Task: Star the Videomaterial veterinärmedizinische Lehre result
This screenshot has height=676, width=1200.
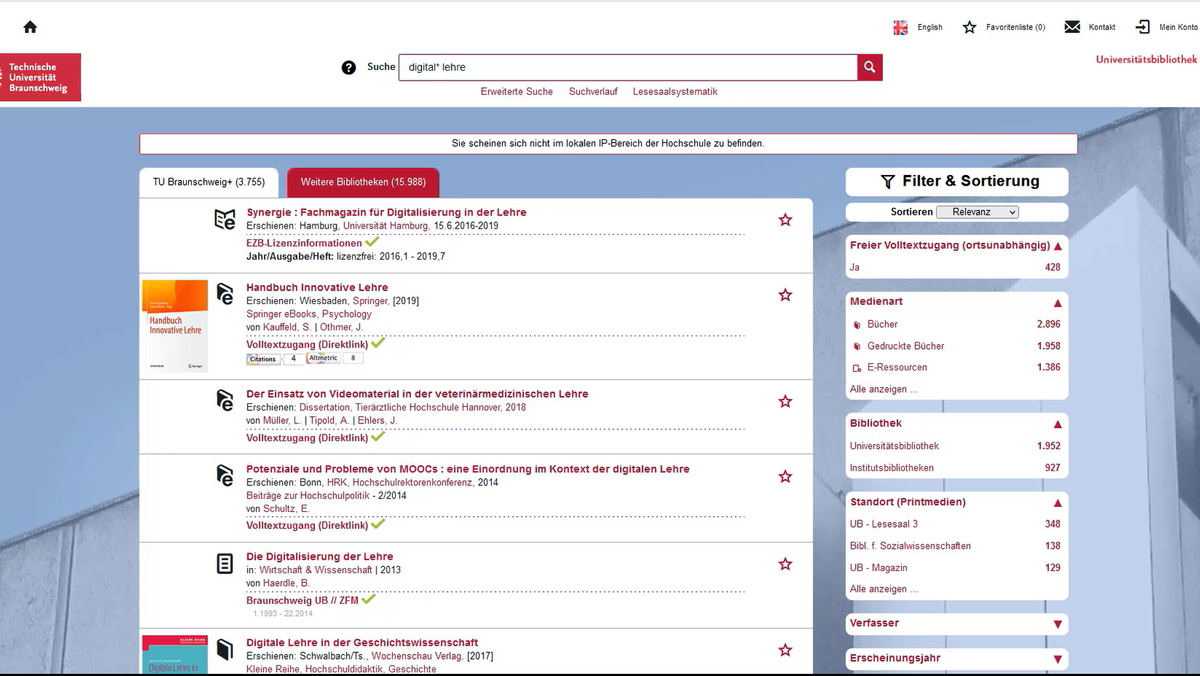Action: 785,401
